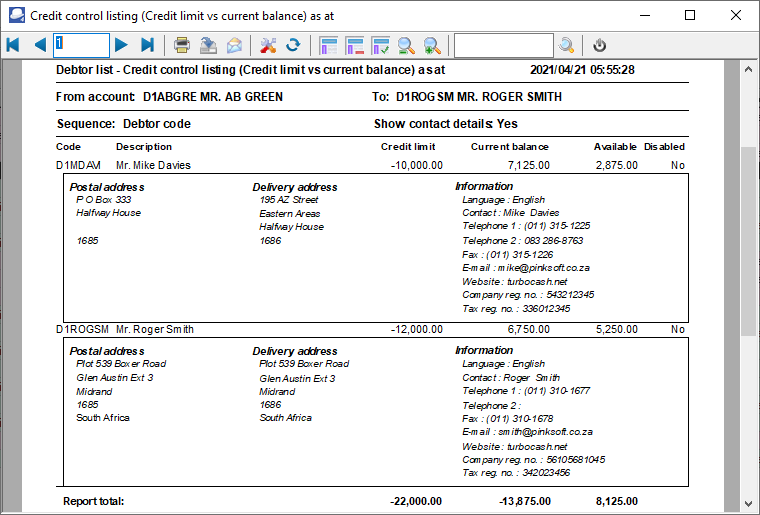Zoom out of the report

(x=406, y=45)
